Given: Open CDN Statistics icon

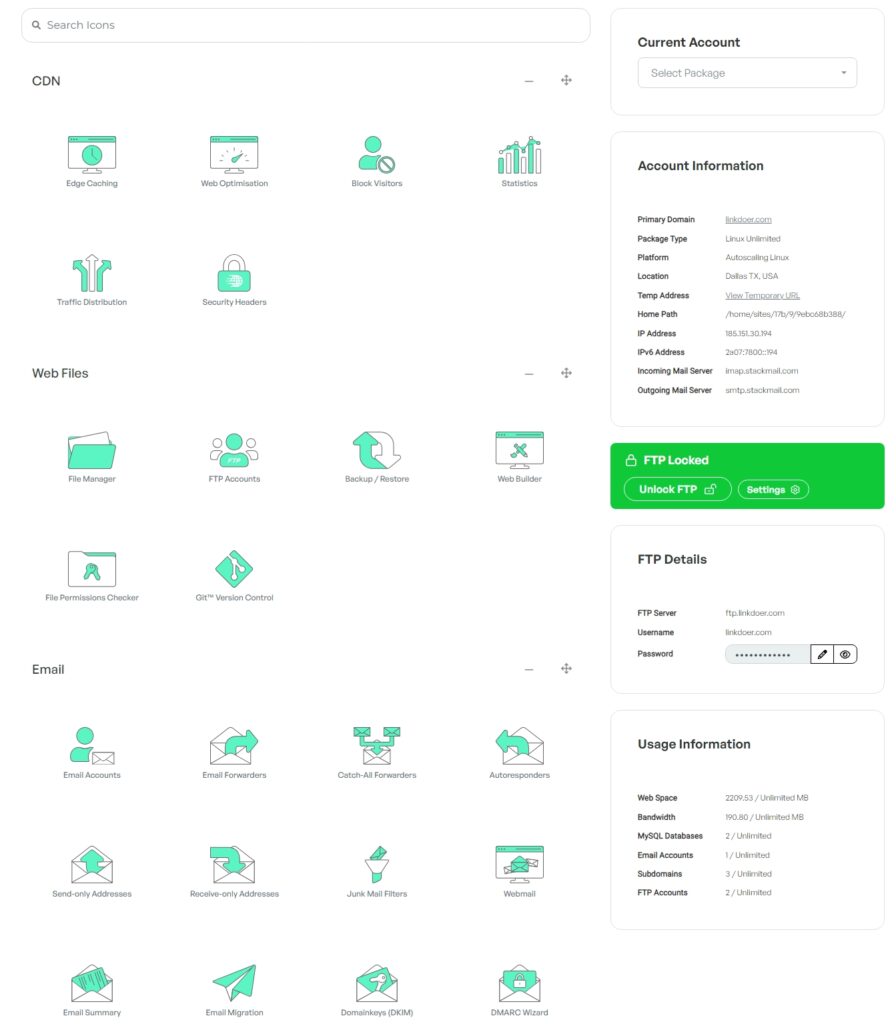Looking at the screenshot, I should coord(519,157).
